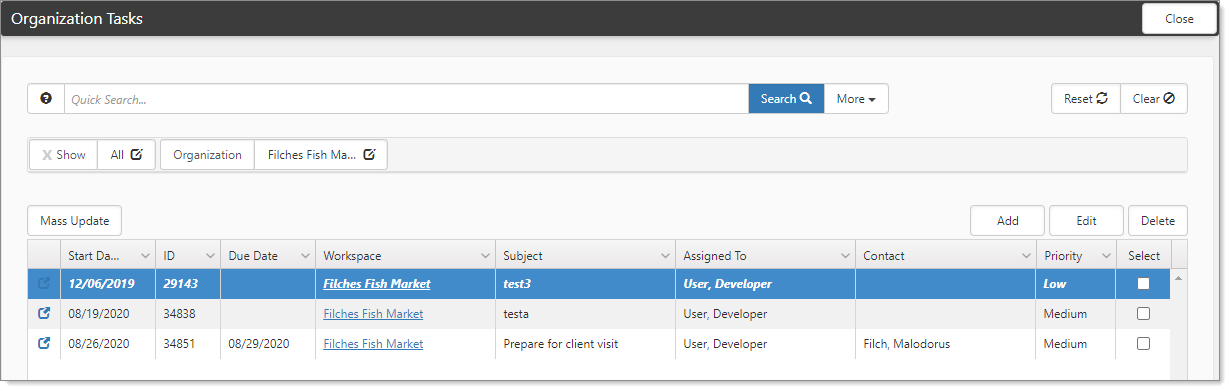Viewport: 1230px width, 391px height.
Task: Open Filches Fish Market link in testa row
Action: (373, 314)
